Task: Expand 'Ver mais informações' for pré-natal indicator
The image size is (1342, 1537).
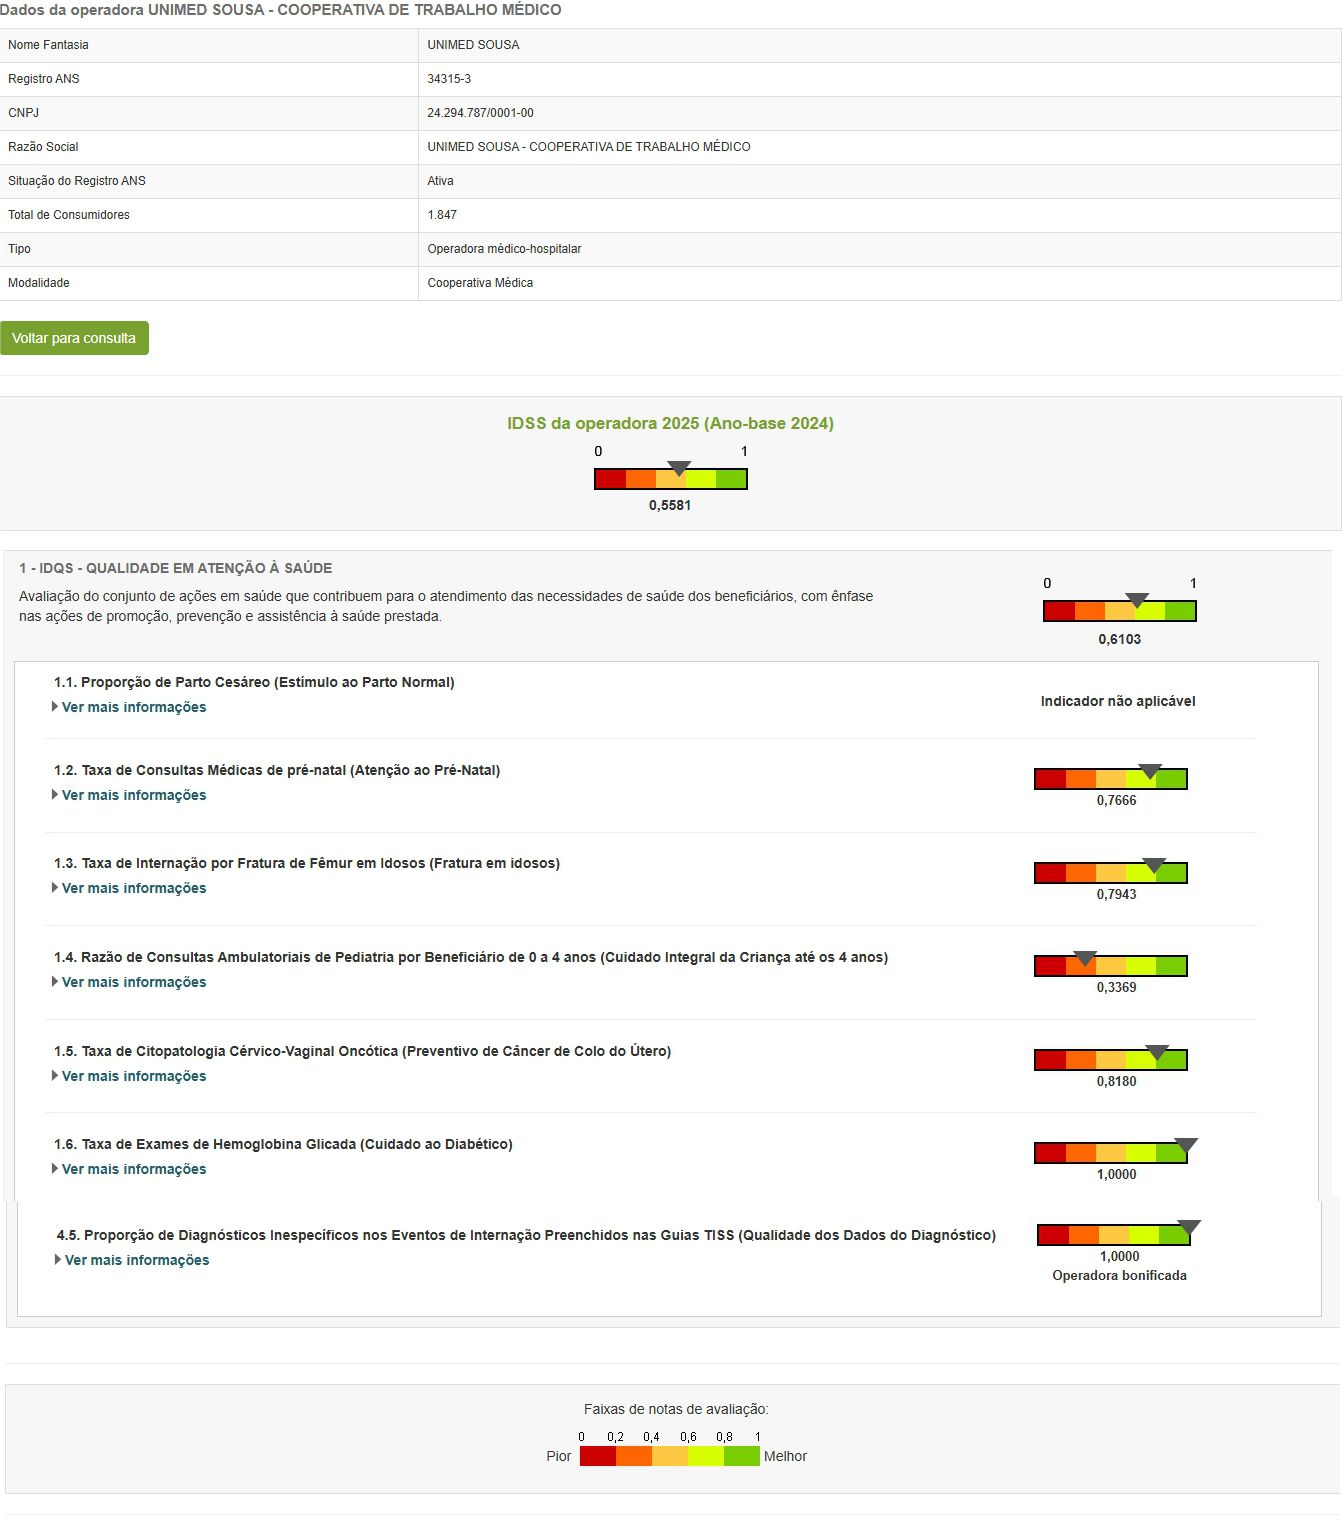Action: pyautogui.click(x=133, y=795)
